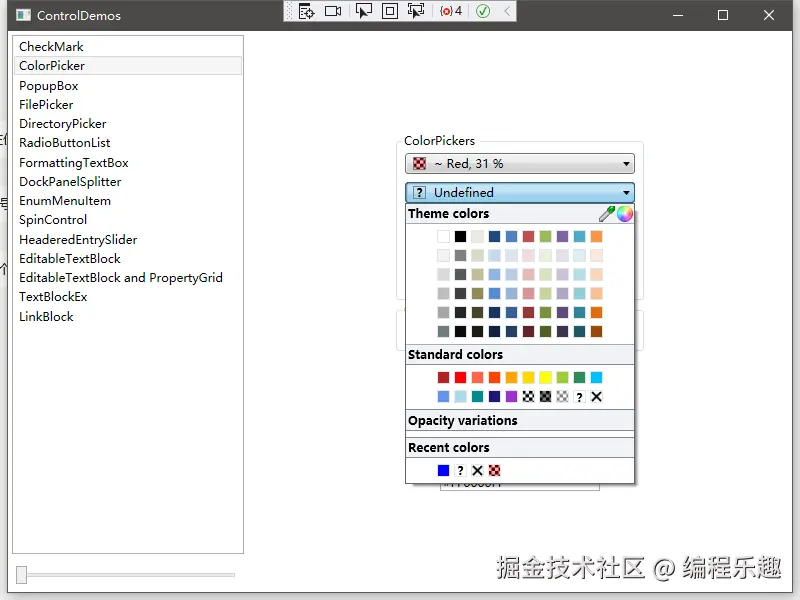Image resolution: width=800 pixels, height=600 pixels.
Task: Collapse the 'Undefined' color picker dropdown
Action: (519, 192)
